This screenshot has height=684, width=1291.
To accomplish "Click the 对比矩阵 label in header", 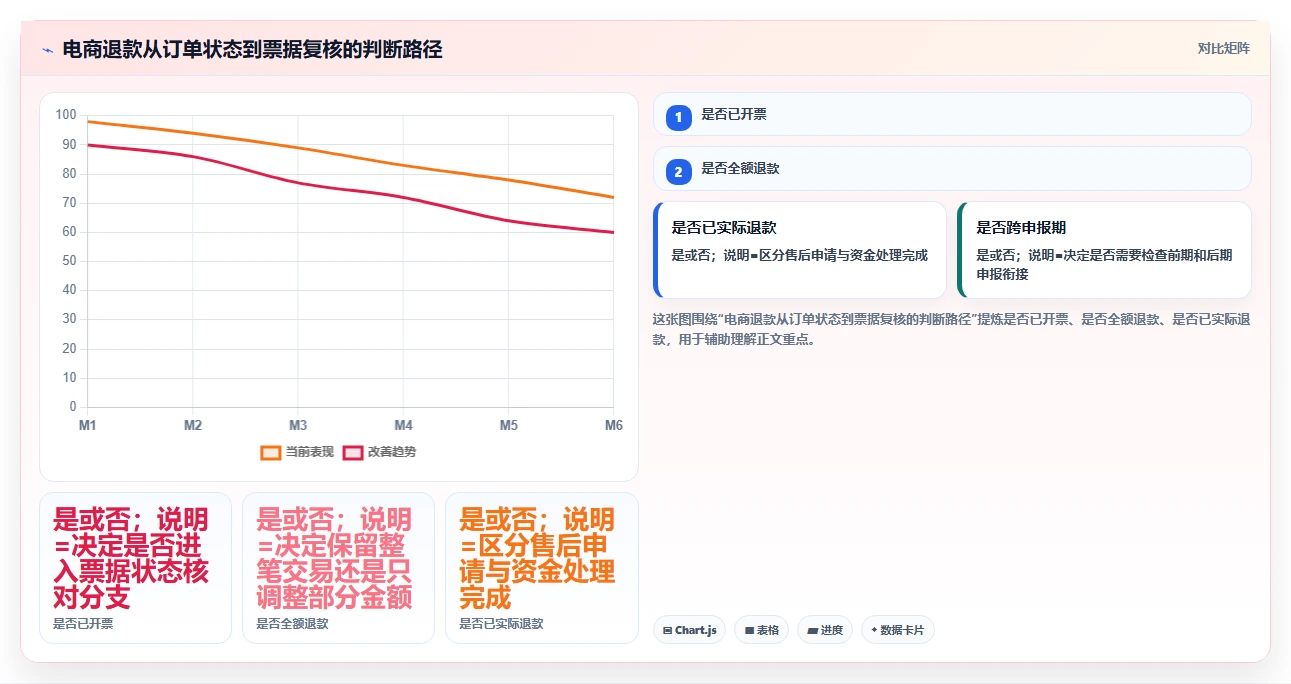I will (x=1224, y=48).
